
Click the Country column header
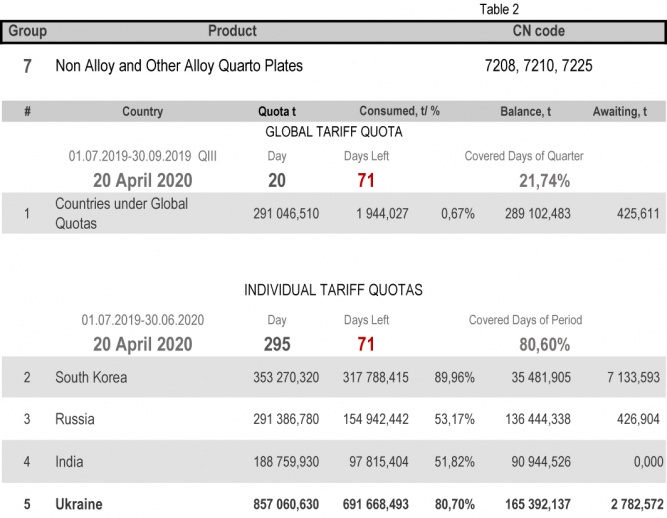[142, 112]
